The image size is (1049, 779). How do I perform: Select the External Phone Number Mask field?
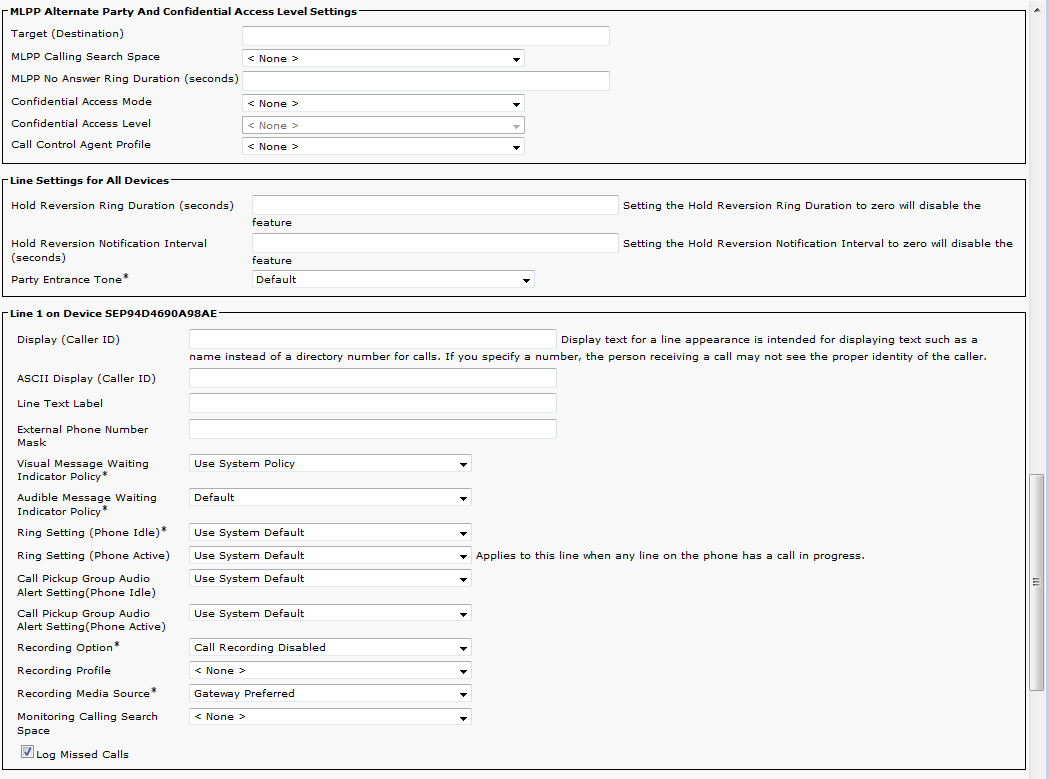[x=372, y=429]
